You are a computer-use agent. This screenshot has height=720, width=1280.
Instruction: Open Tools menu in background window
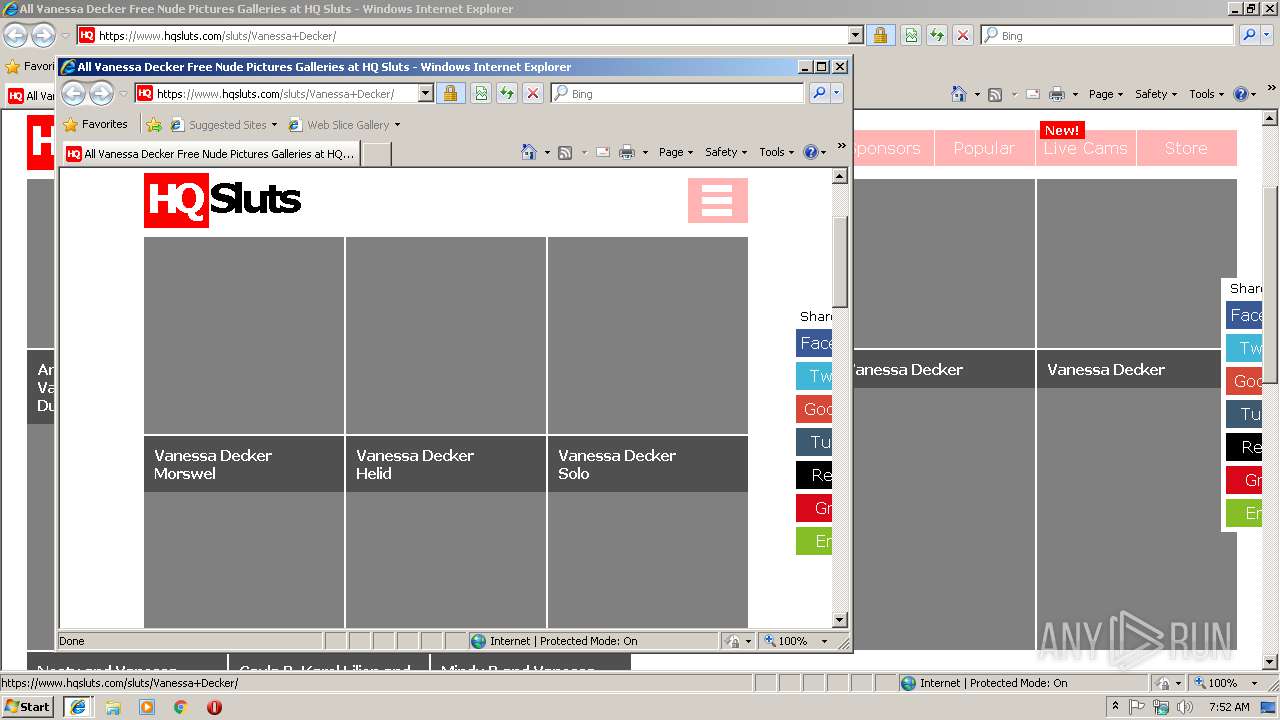point(1207,94)
